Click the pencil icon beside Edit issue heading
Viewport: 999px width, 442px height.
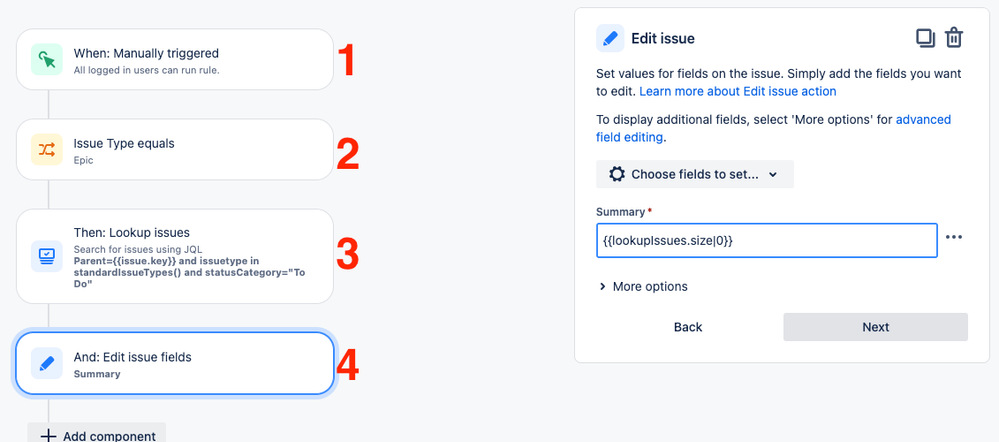click(610, 38)
